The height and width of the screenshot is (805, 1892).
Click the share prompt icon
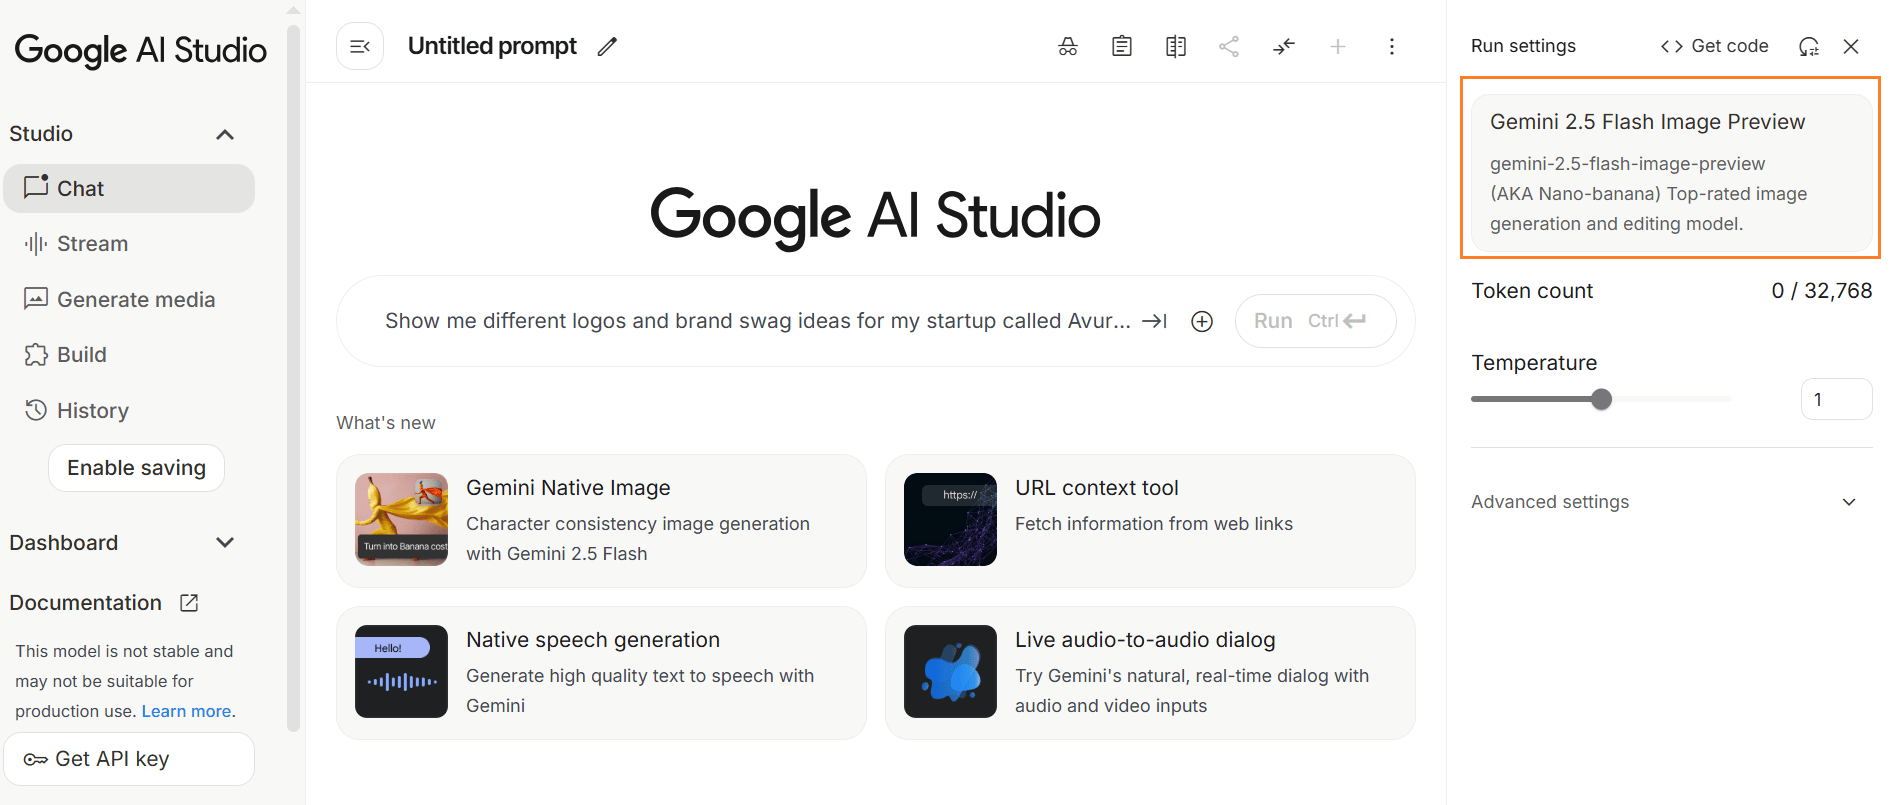click(x=1229, y=46)
